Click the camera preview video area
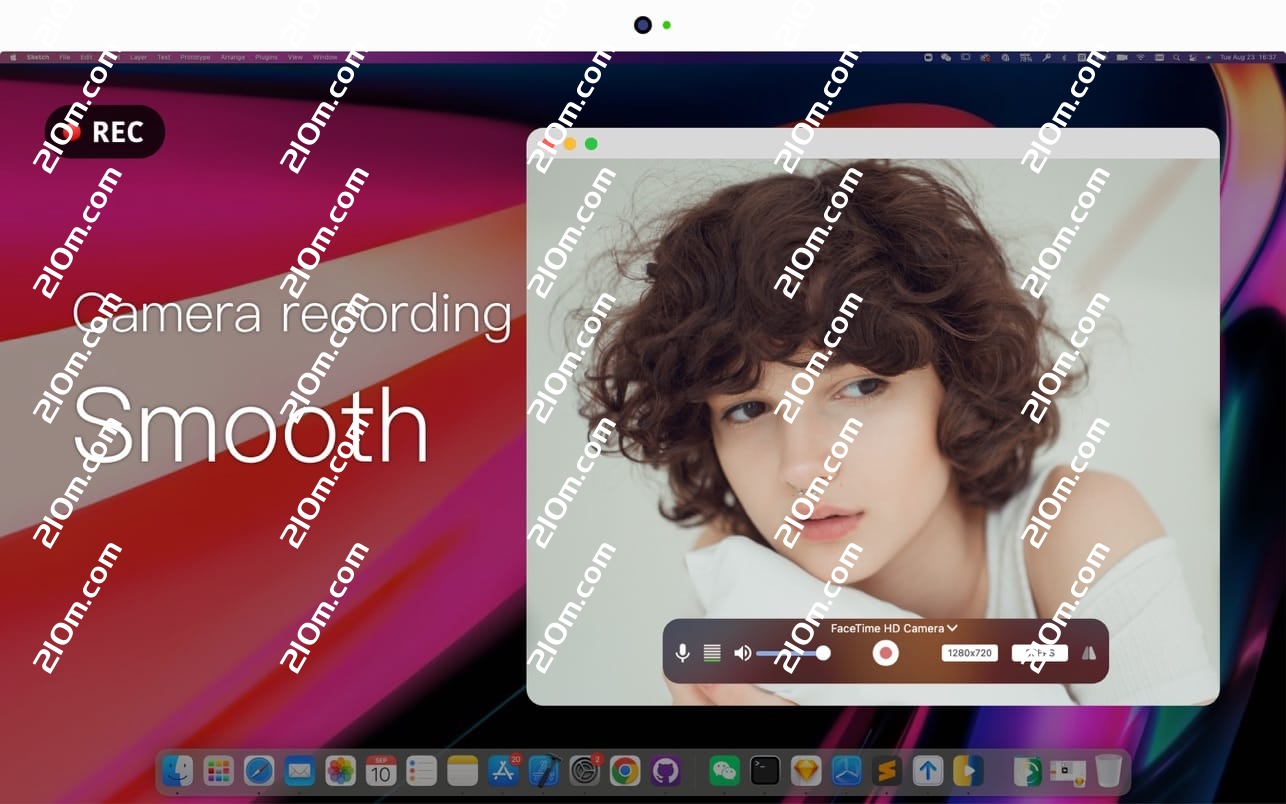Screen dimensions: 1286x804 click(870, 400)
